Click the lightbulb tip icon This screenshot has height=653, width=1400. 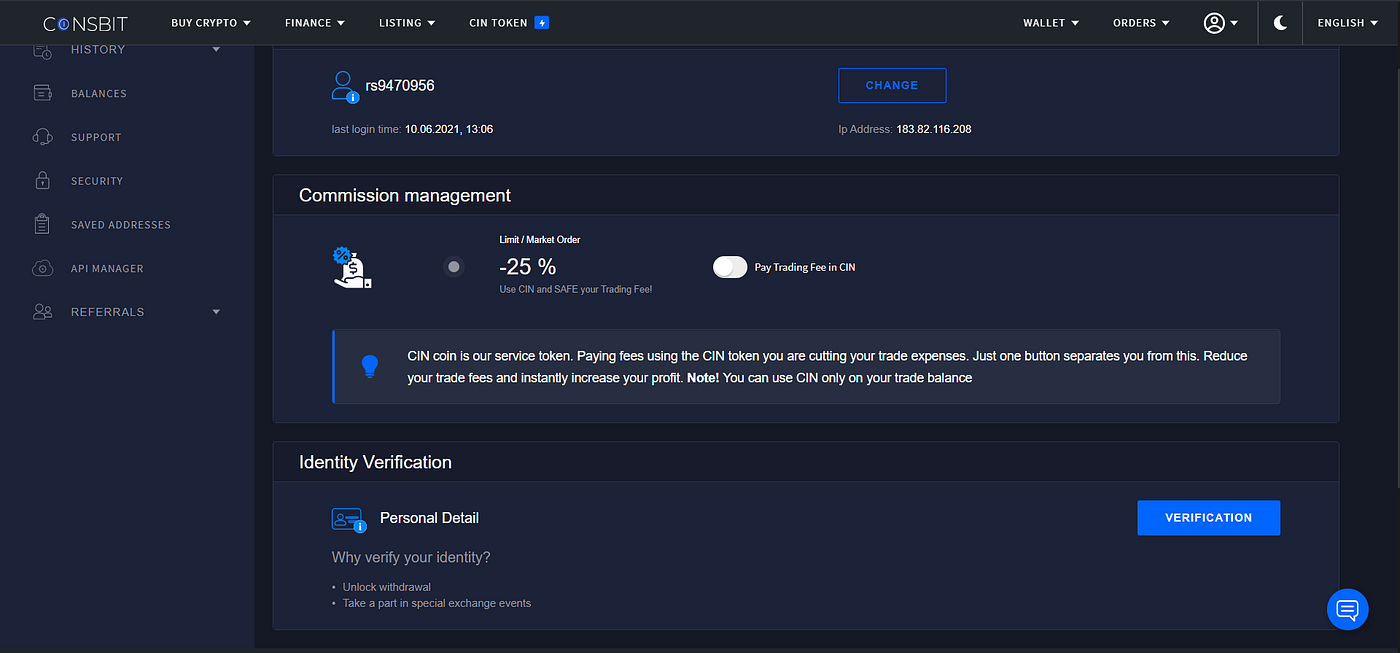370,366
